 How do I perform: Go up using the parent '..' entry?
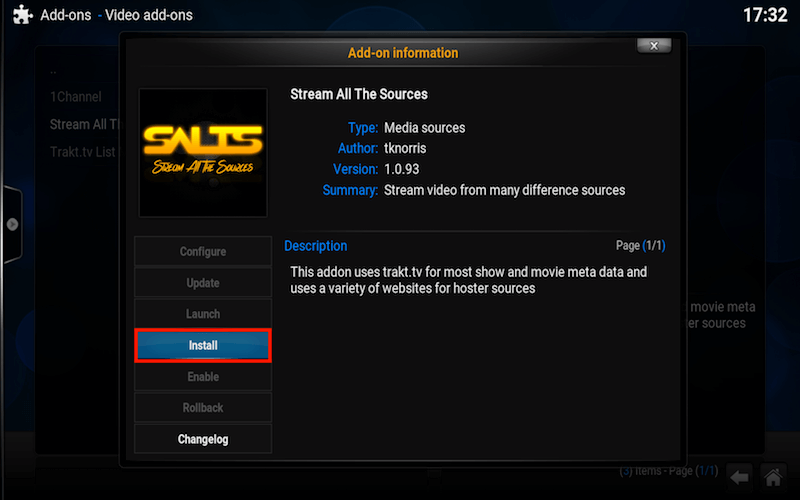(x=54, y=72)
